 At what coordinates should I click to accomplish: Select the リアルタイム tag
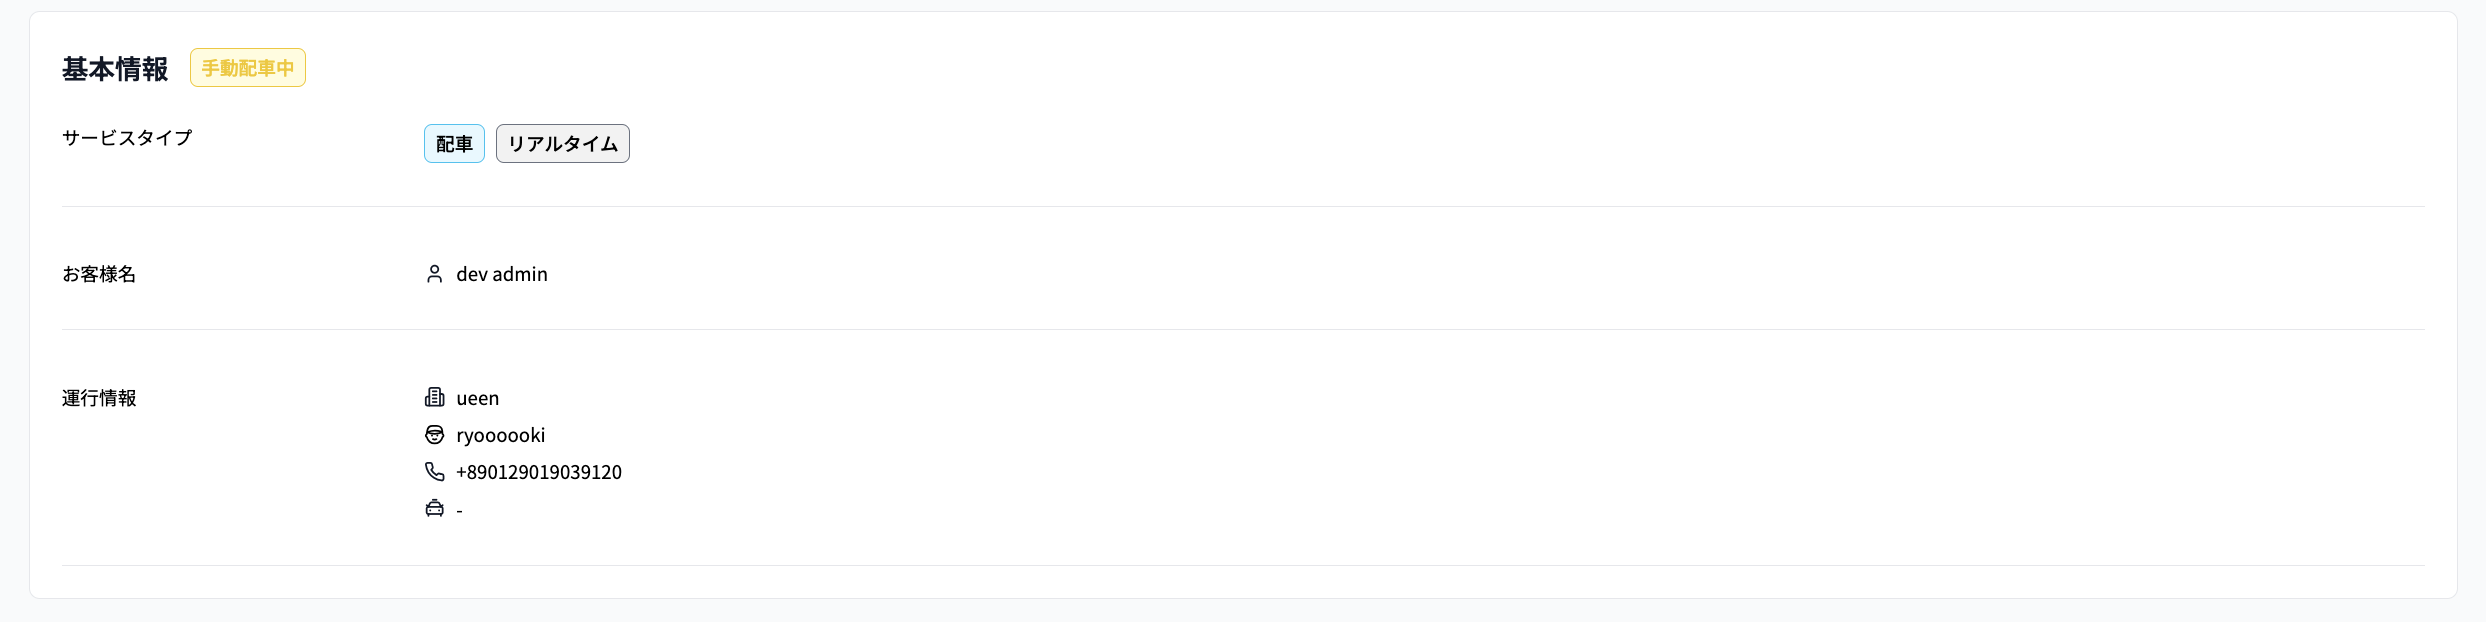563,144
